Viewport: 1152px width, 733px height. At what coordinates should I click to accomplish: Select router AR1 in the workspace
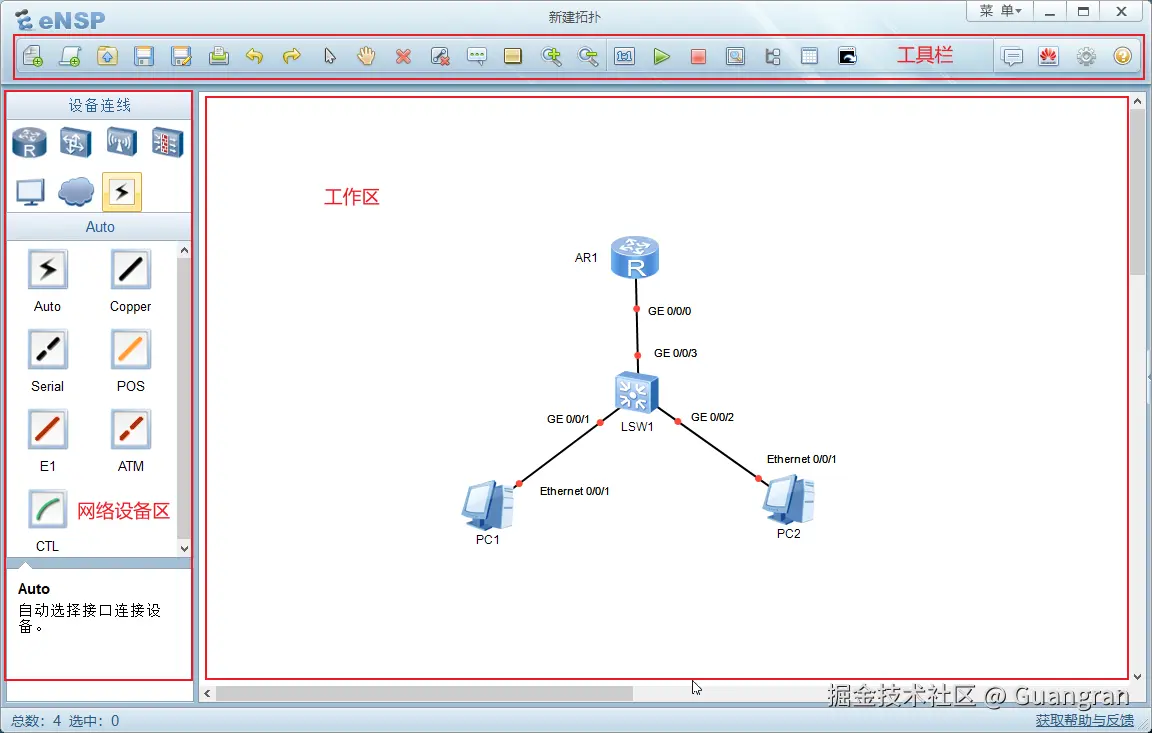tap(635, 257)
